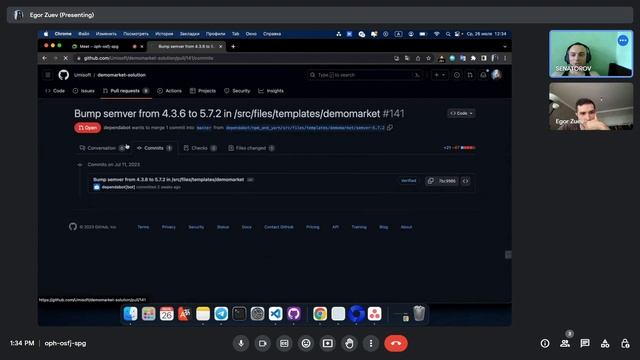
Task: Click the Verified commit badge
Action: pyautogui.click(x=409, y=180)
